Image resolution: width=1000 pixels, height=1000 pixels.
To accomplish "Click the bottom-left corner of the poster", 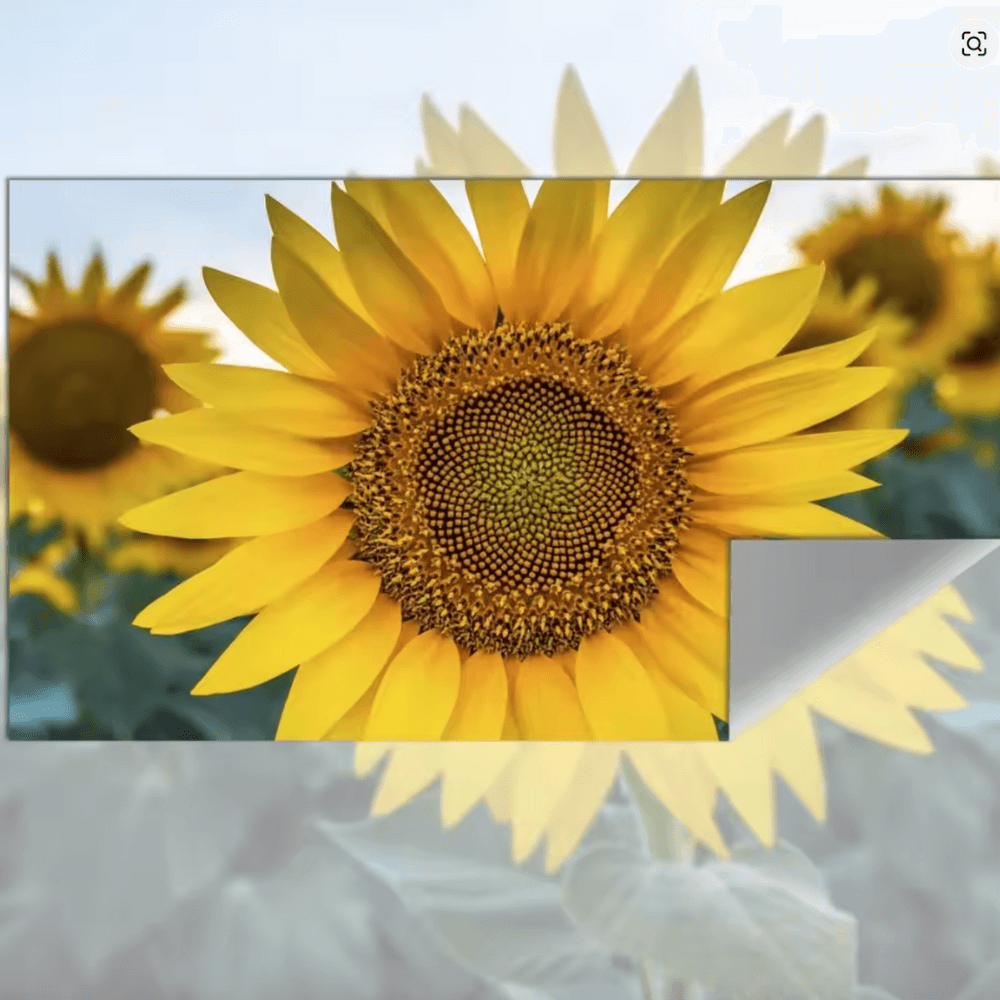I will pos(12,736).
